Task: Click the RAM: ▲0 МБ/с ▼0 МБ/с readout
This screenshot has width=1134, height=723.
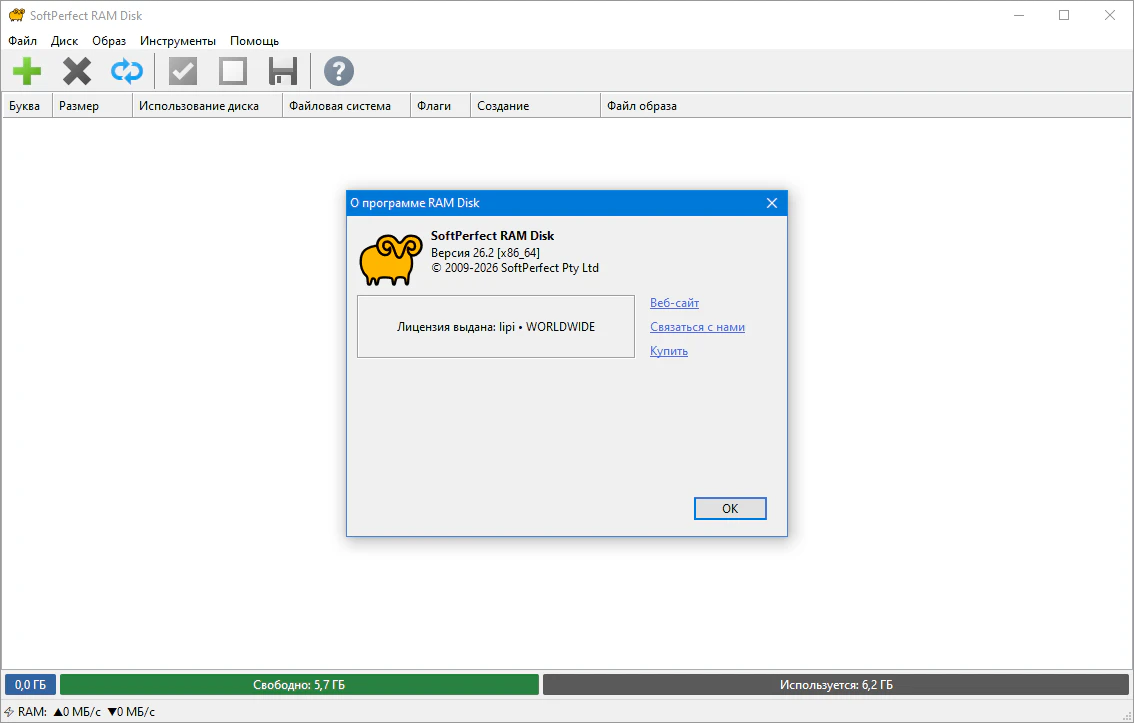Action: (x=86, y=711)
